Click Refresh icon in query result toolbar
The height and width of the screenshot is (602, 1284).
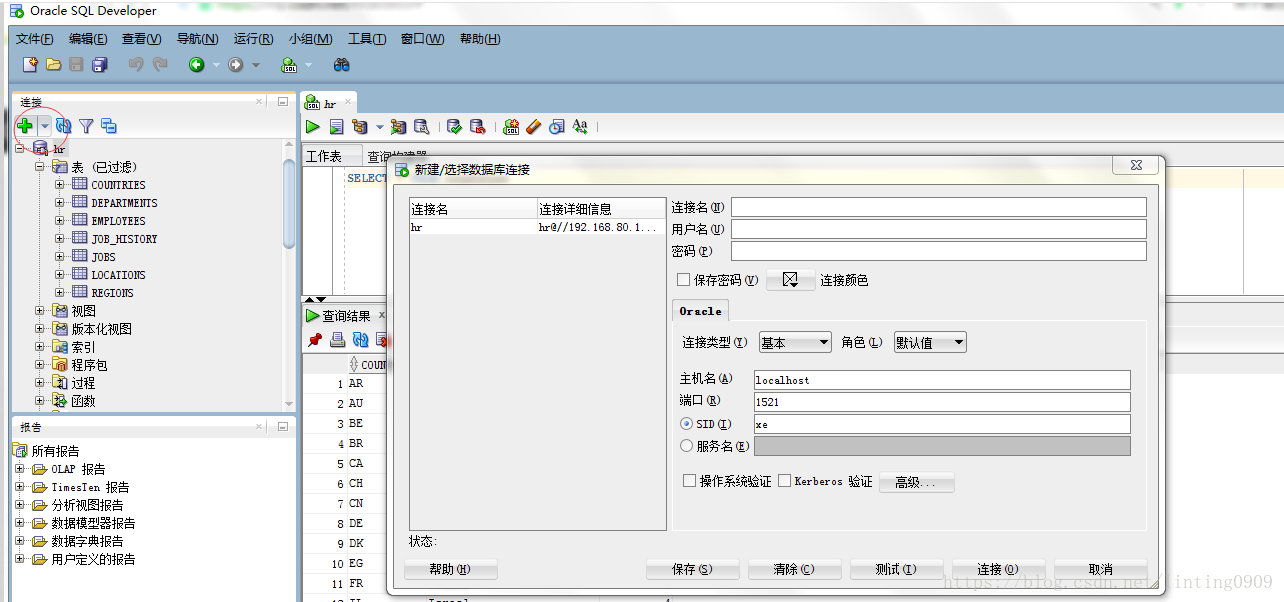(x=361, y=340)
